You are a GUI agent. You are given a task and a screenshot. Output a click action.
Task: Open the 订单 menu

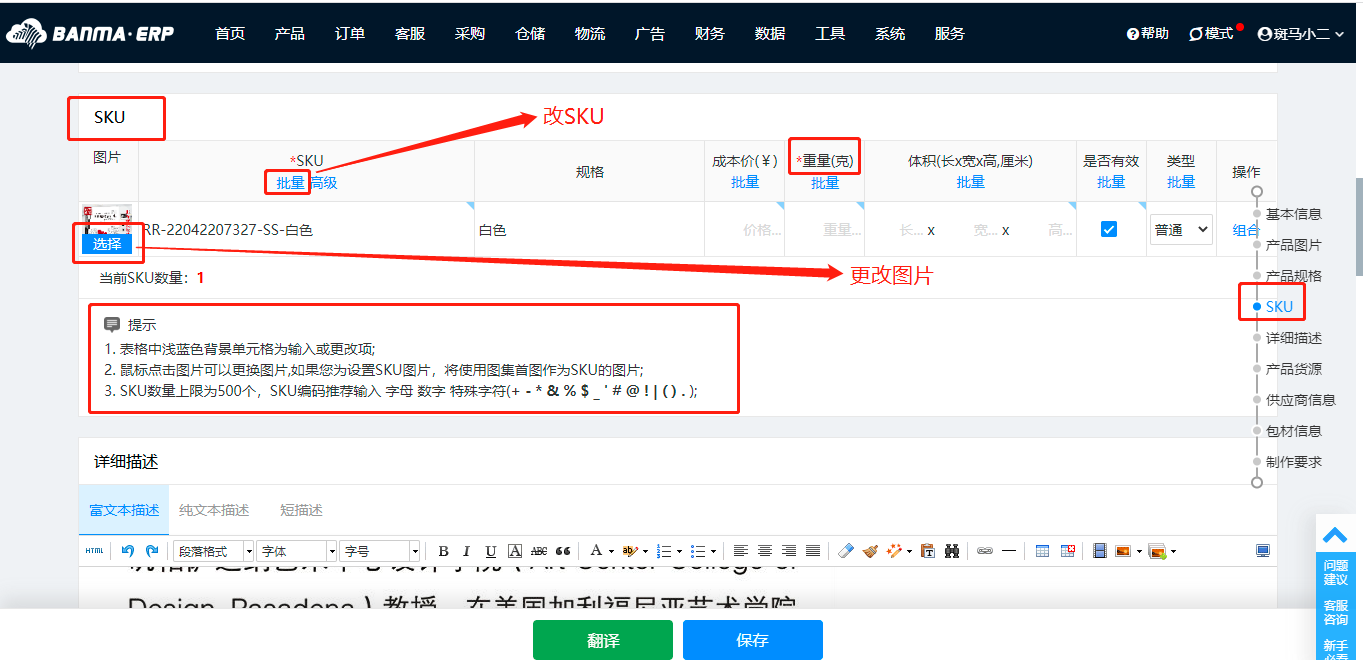coord(350,34)
